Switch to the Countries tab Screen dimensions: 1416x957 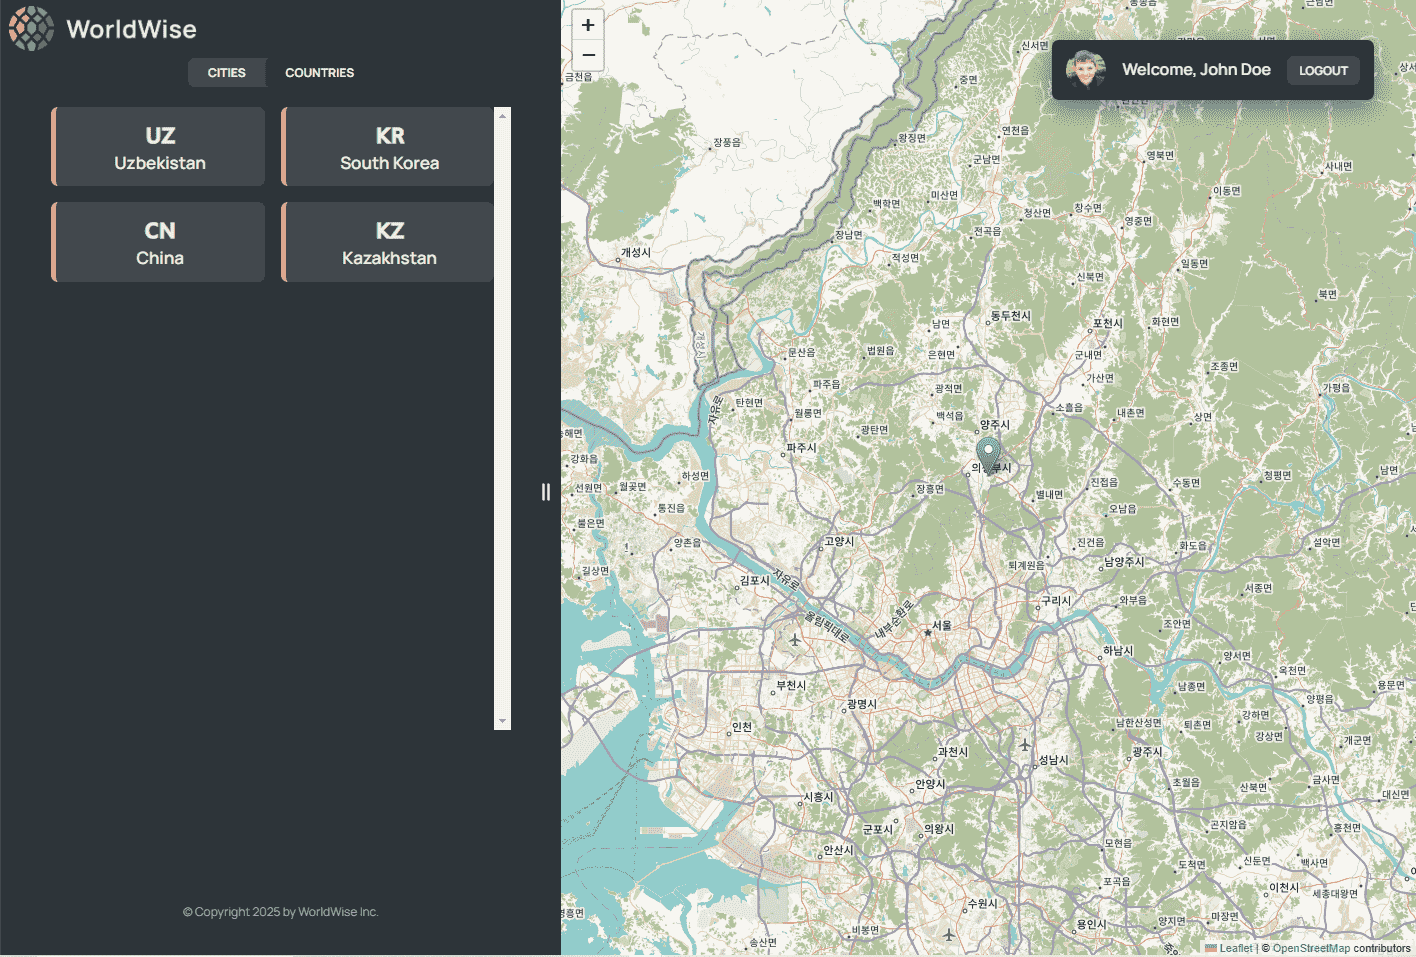coord(319,72)
